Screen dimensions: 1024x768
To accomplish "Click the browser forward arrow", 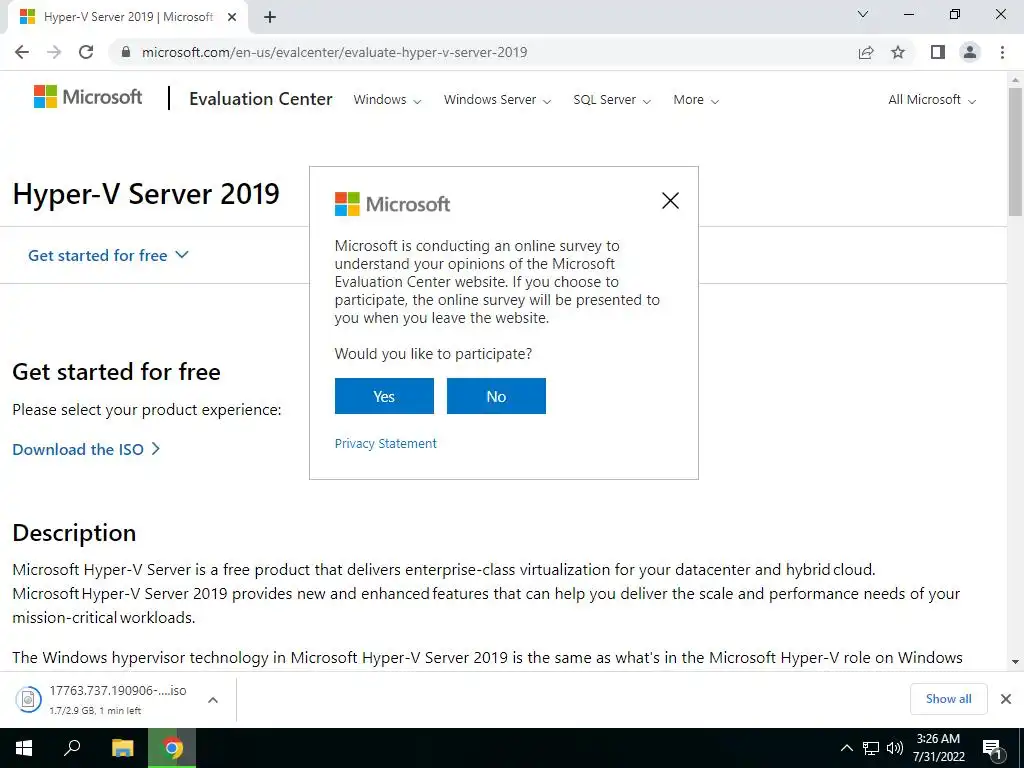I will point(54,52).
